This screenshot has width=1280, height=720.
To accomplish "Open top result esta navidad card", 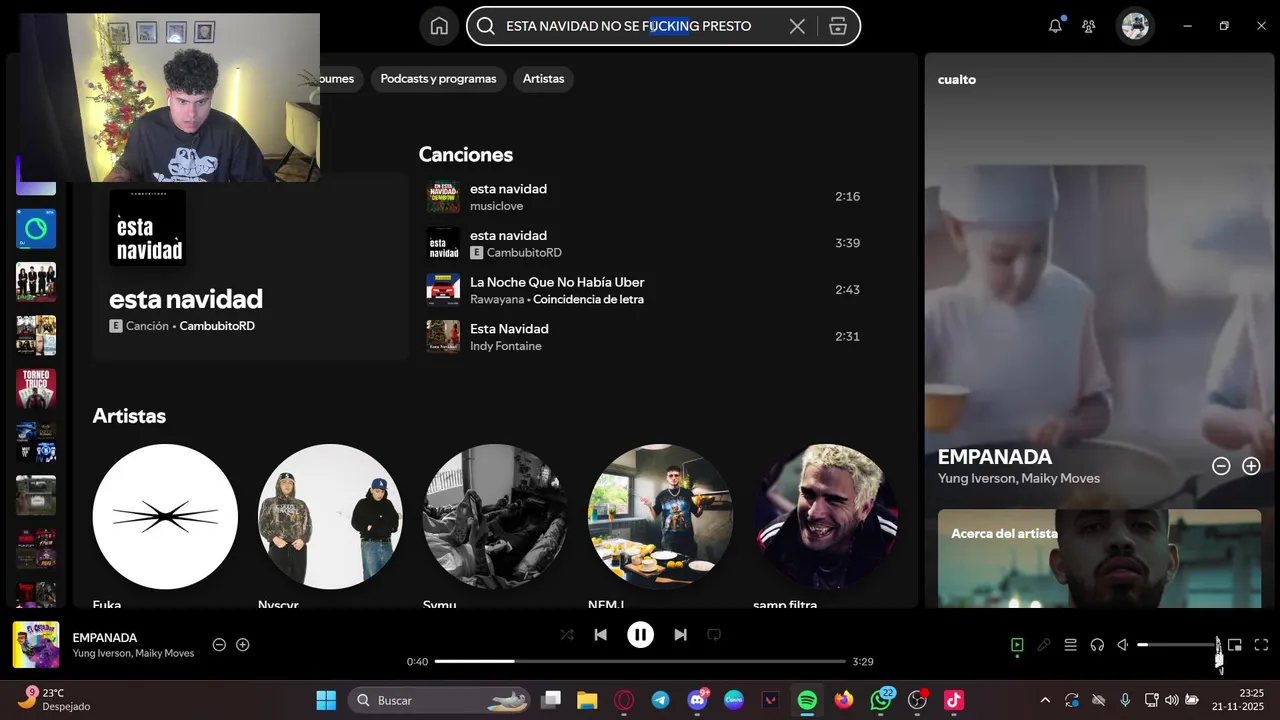I will pyautogui.click(x=250, y=266).
